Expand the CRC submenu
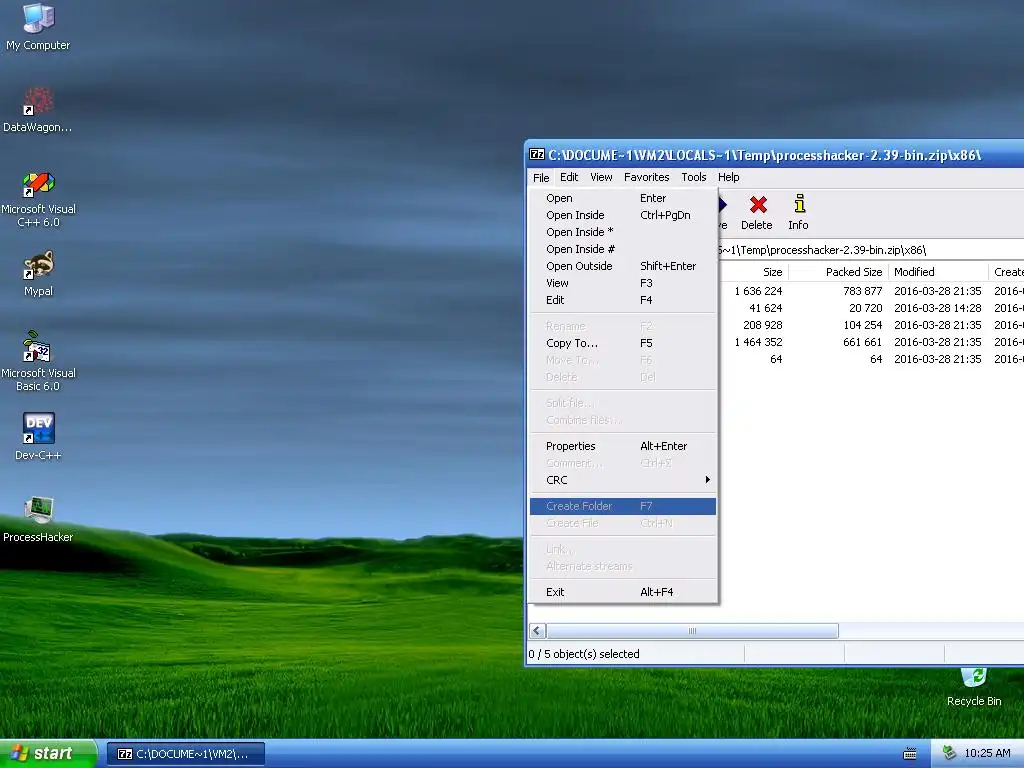1024x768 pixels. click(623, 480)
